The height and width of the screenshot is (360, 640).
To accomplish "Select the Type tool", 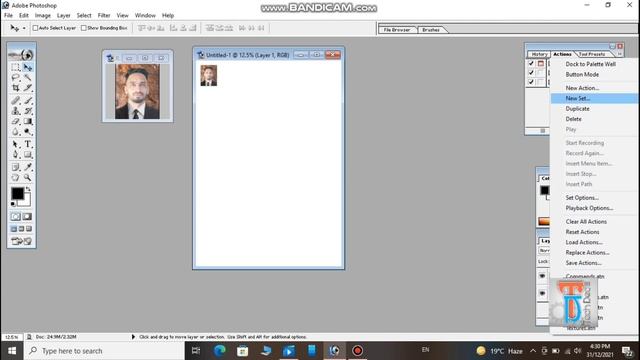I will (28, 144).
